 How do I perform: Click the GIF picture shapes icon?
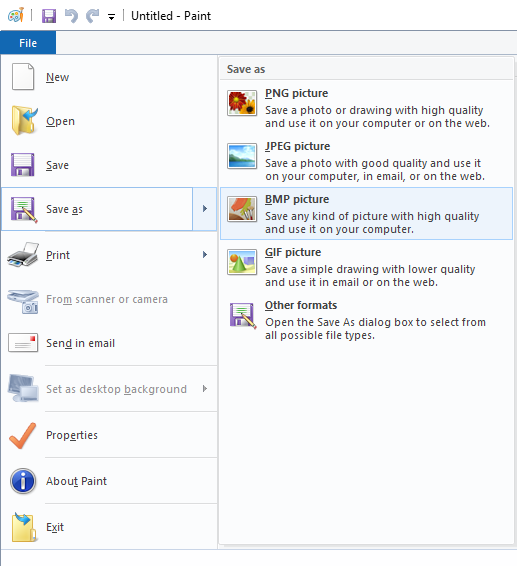(x=242, y=262)
